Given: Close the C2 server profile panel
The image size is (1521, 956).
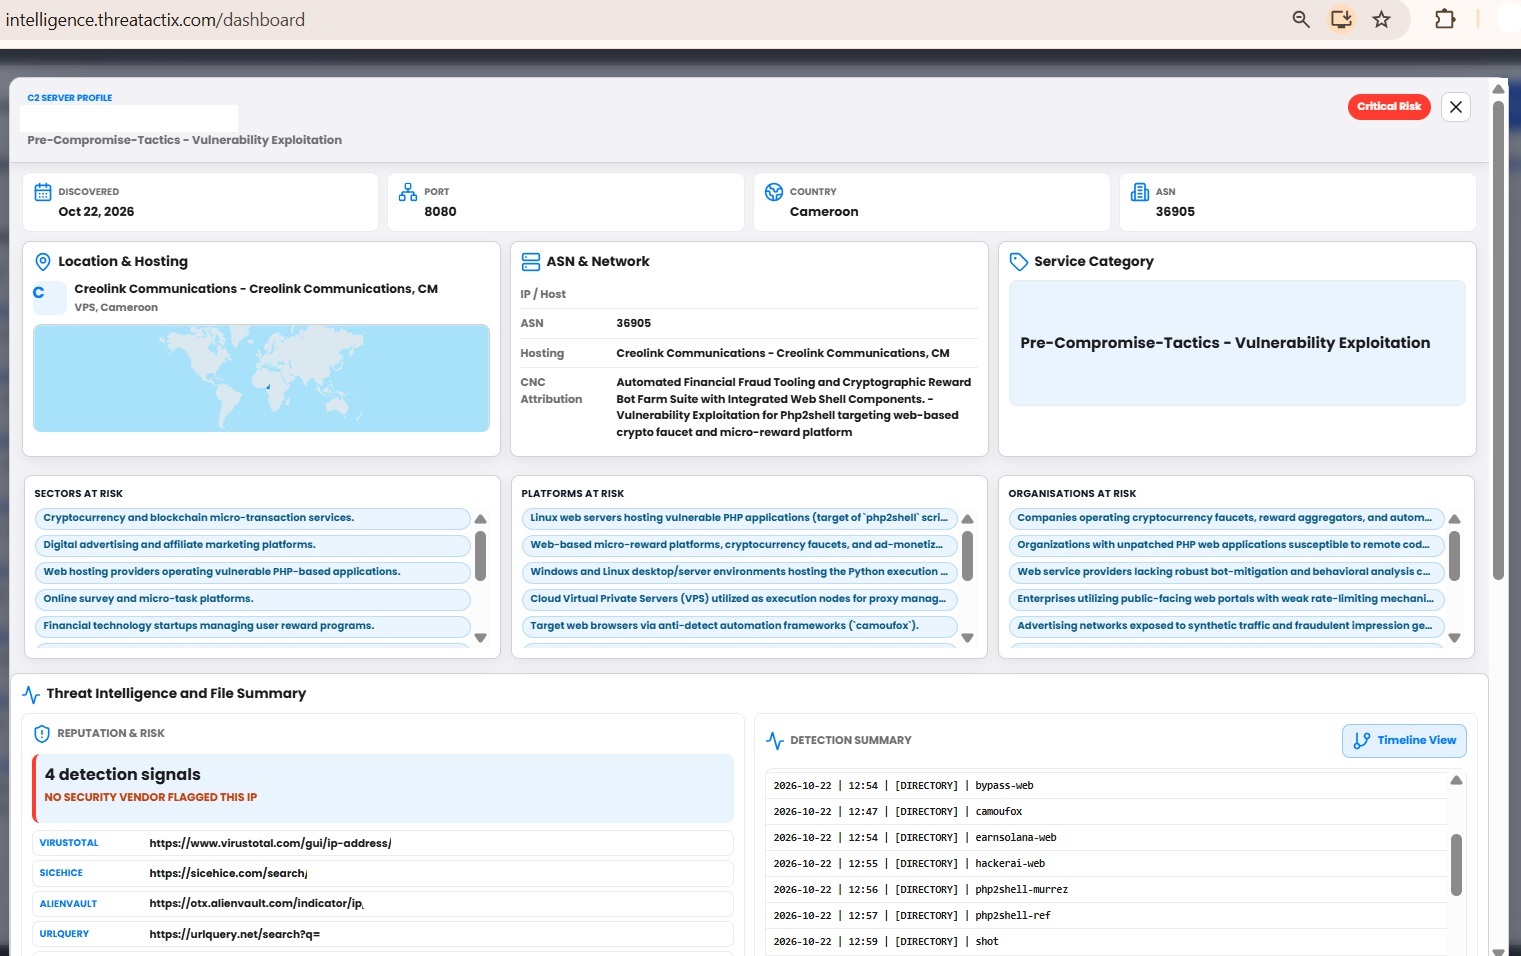Looking at the screenshot, I should (1456, 106).
